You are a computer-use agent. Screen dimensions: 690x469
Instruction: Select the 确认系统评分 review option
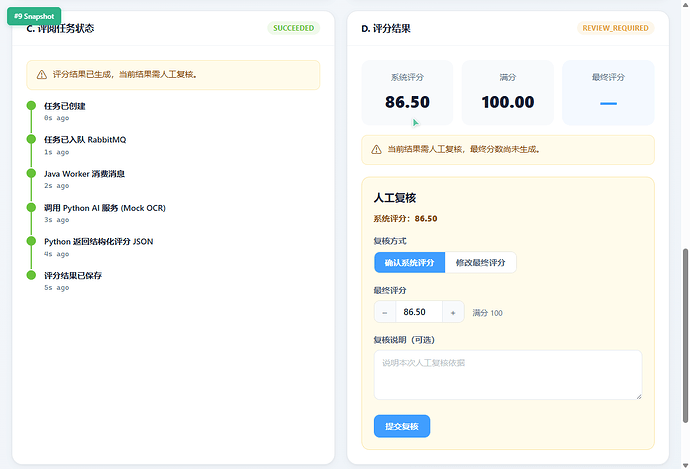tap(409, 263)
